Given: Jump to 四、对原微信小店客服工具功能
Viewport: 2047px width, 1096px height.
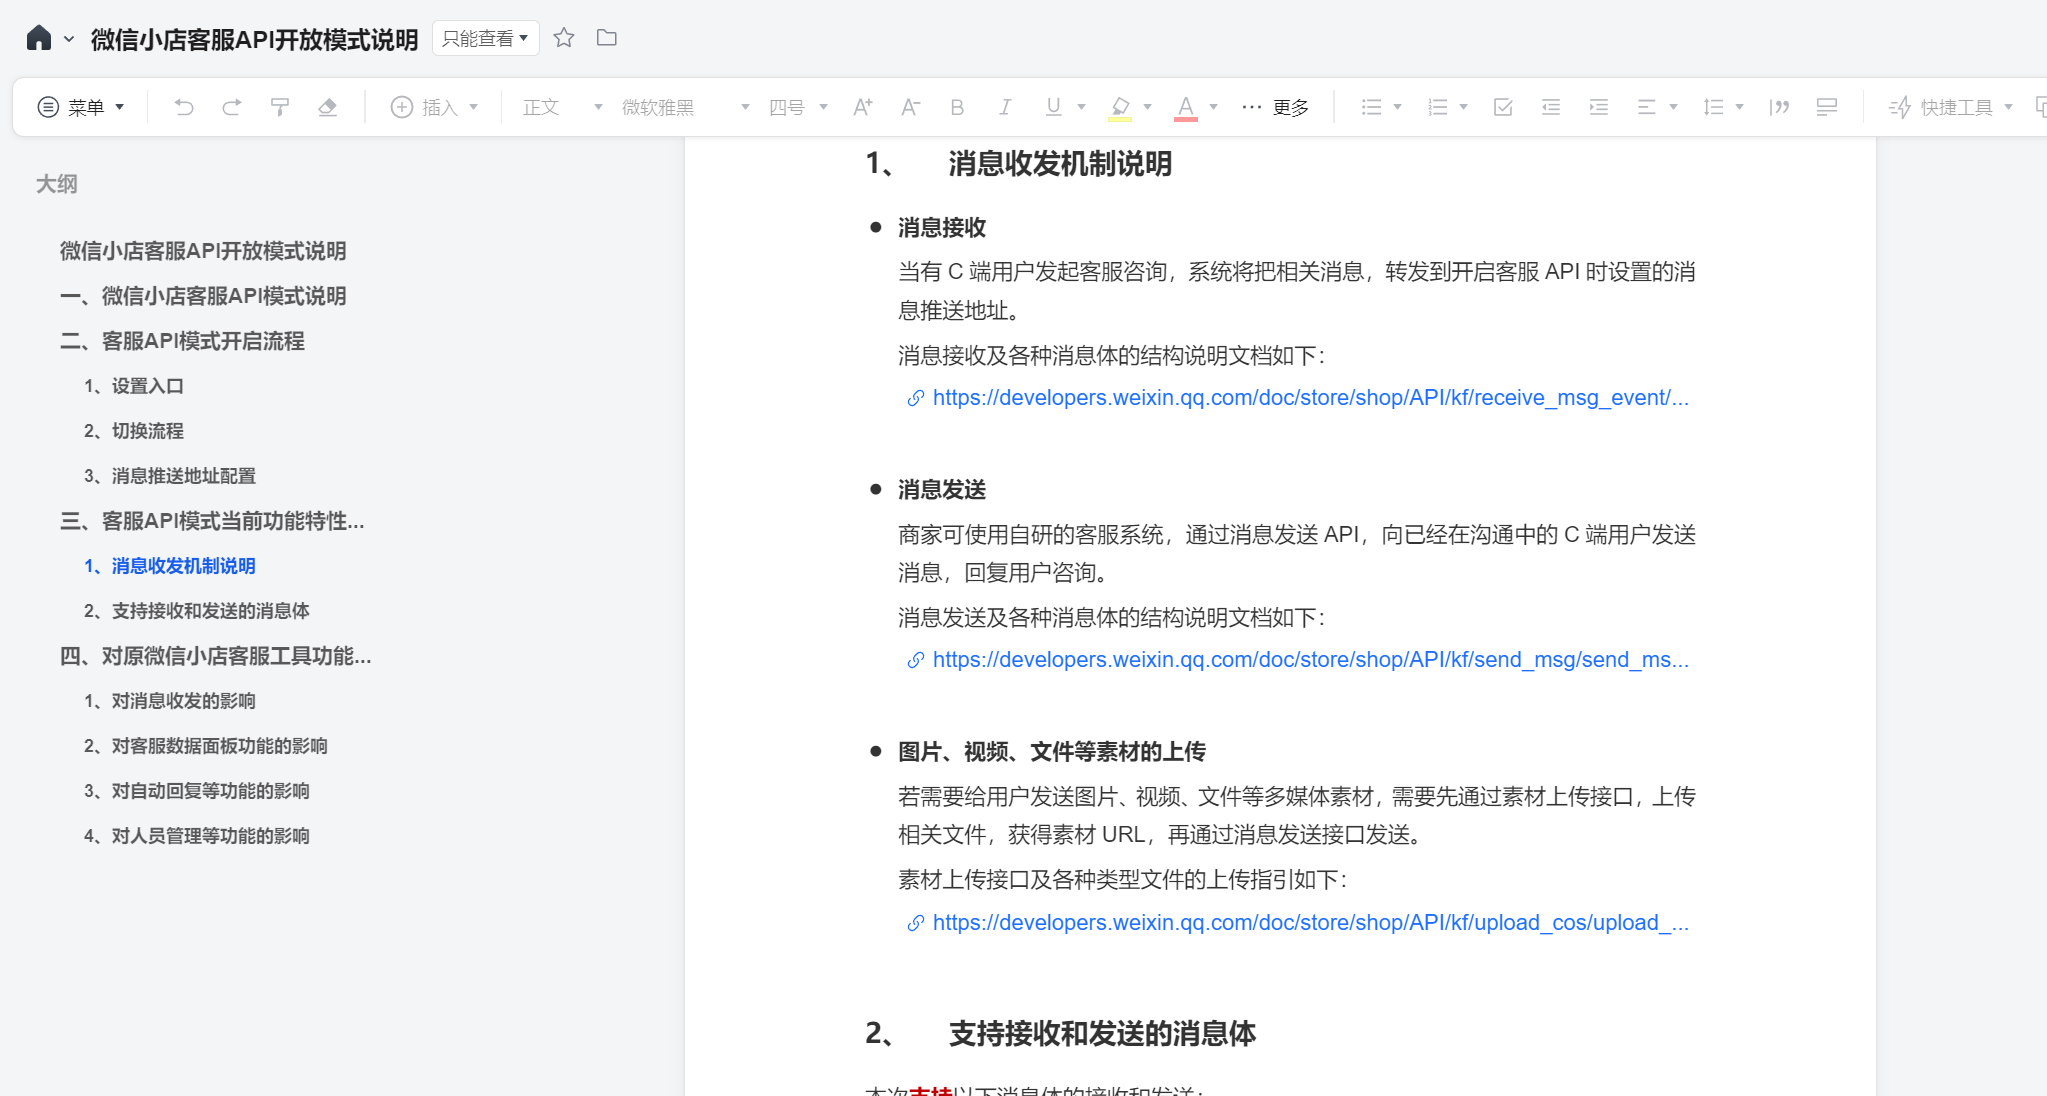Looking at the screenshot, I should pos(216,656).
